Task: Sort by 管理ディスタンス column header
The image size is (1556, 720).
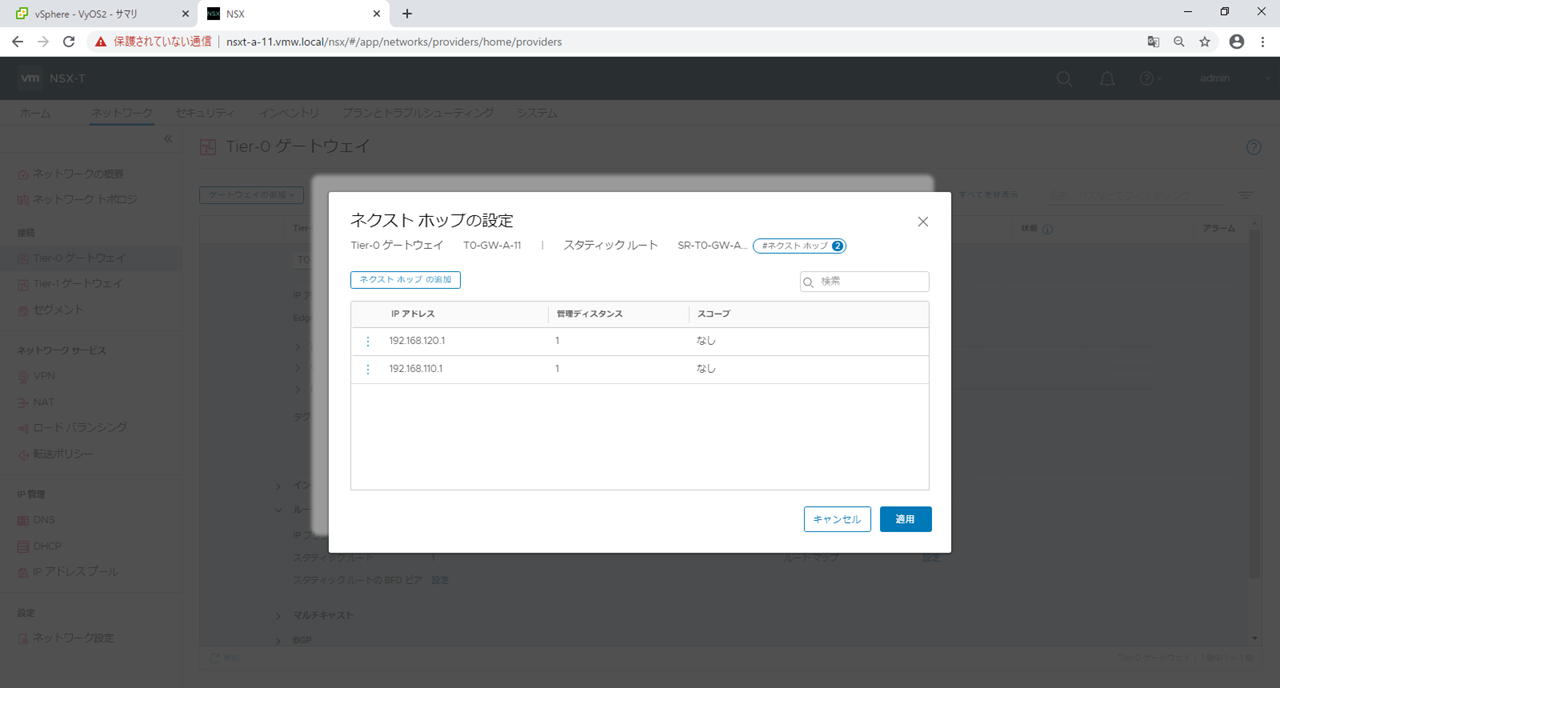Action: click(x=590, y=314)
